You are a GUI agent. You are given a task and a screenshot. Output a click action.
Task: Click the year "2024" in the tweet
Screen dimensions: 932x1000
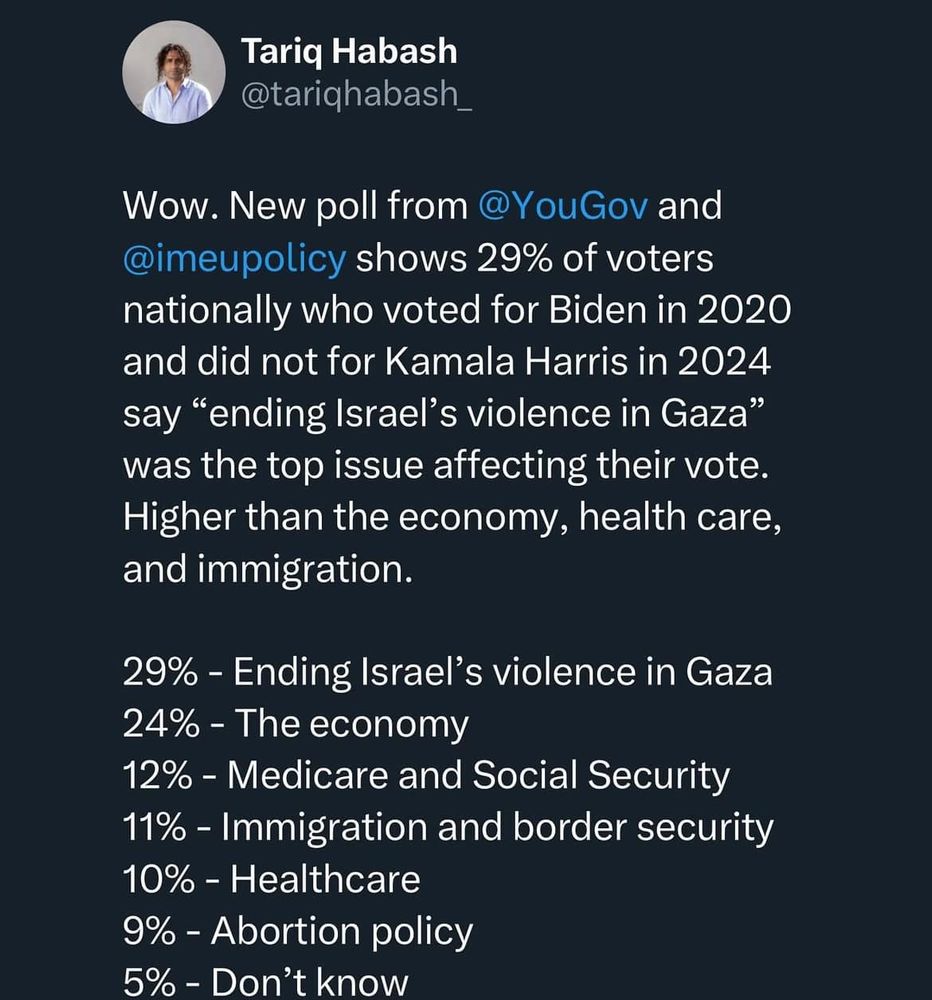[724, 364]
